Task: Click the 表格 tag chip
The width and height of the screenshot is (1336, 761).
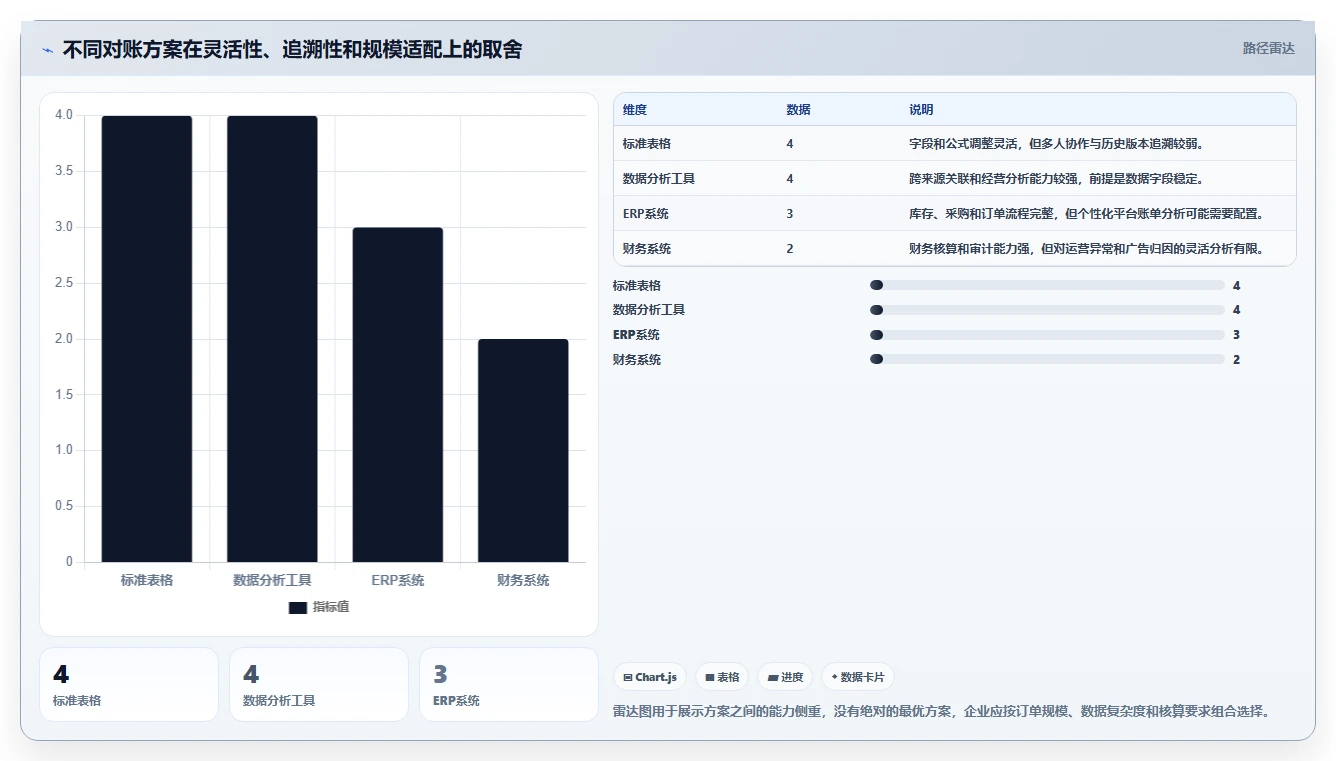Action: pos(722,677)
